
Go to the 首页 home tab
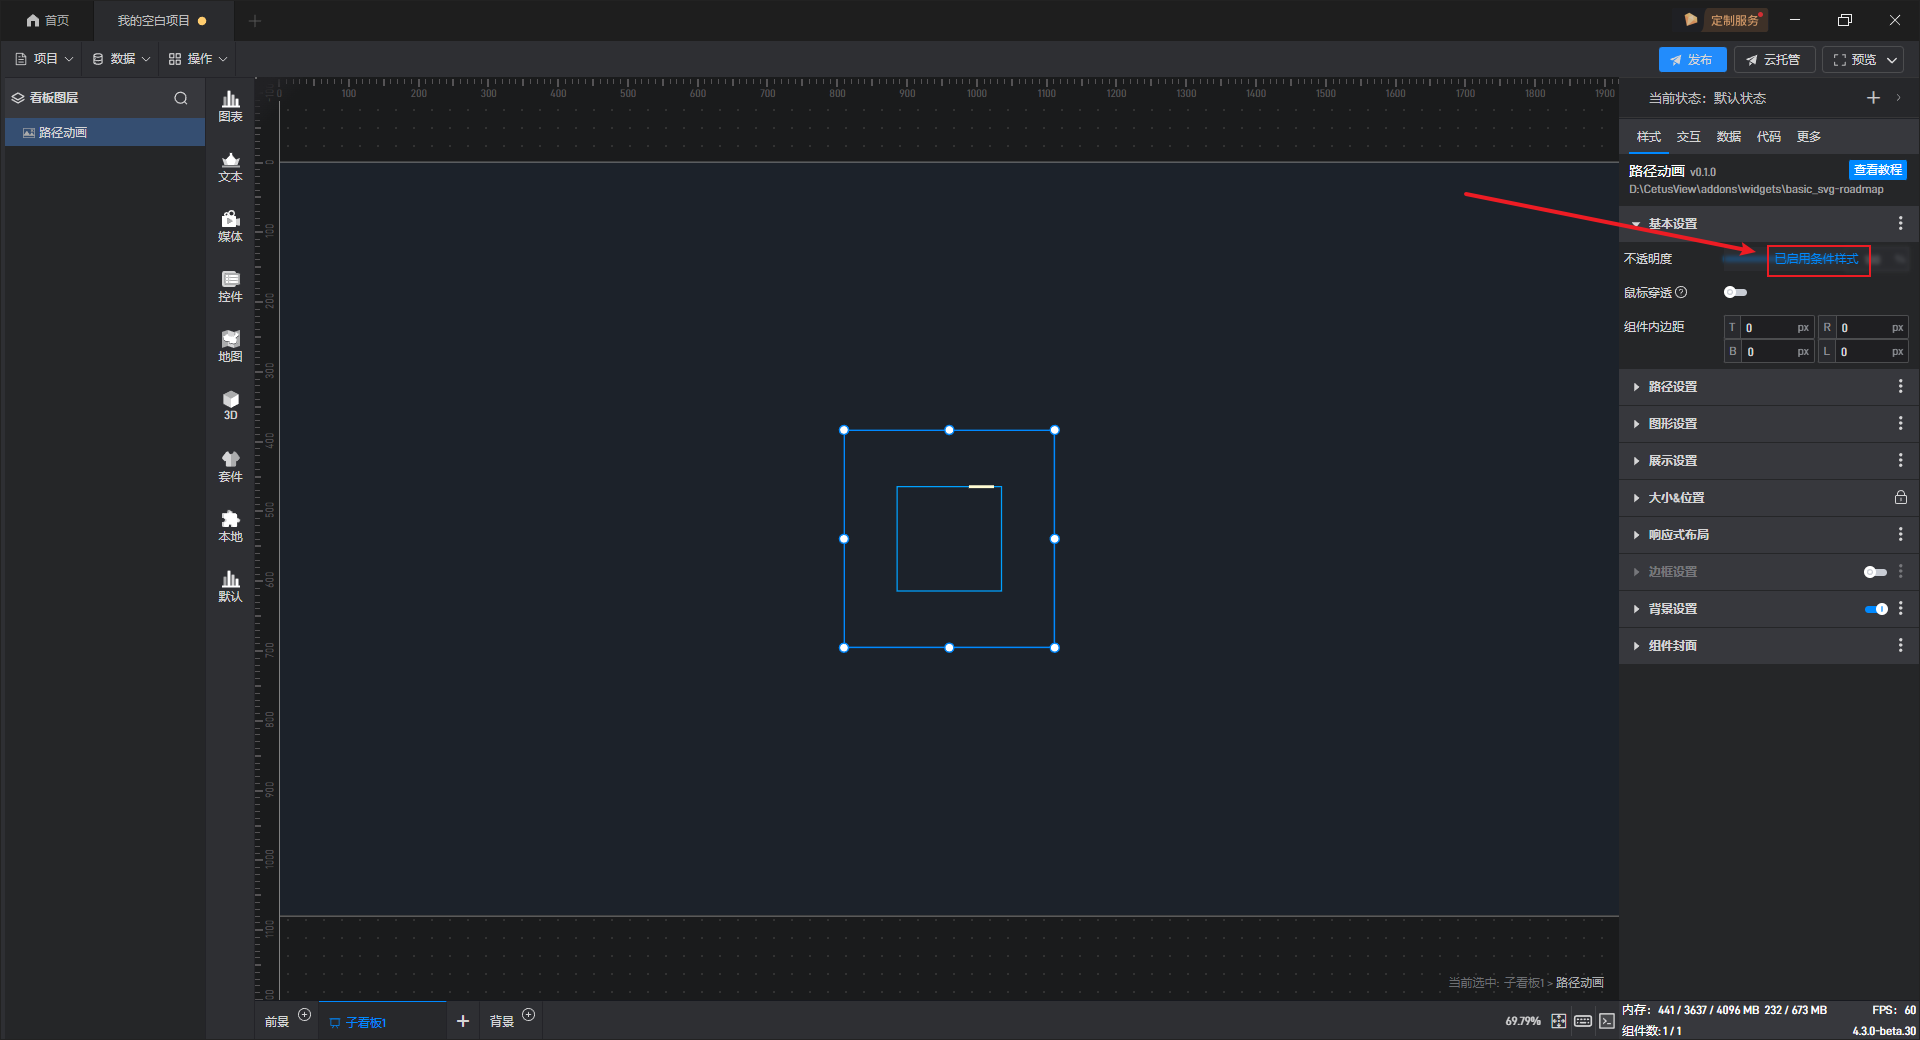(x=47, y=20)
